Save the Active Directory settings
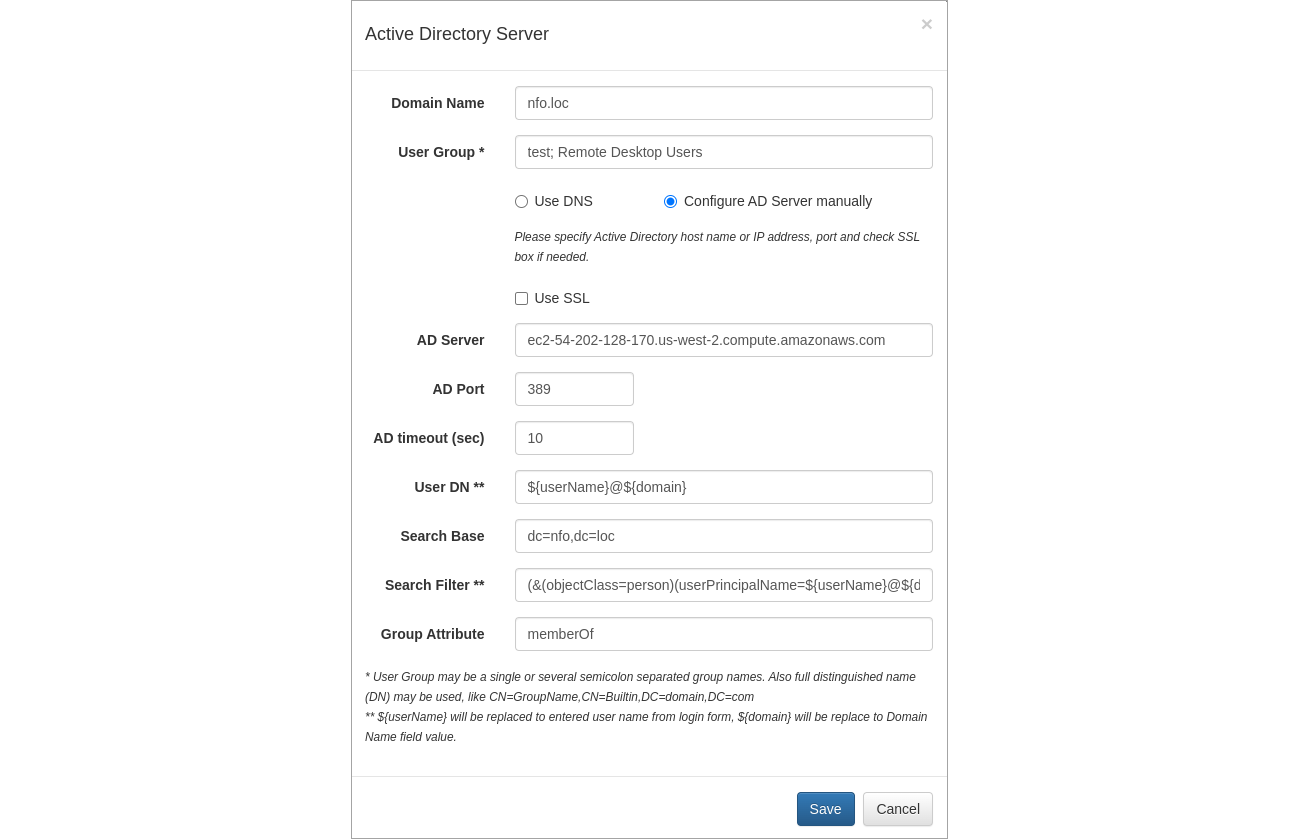 [825, 809]
